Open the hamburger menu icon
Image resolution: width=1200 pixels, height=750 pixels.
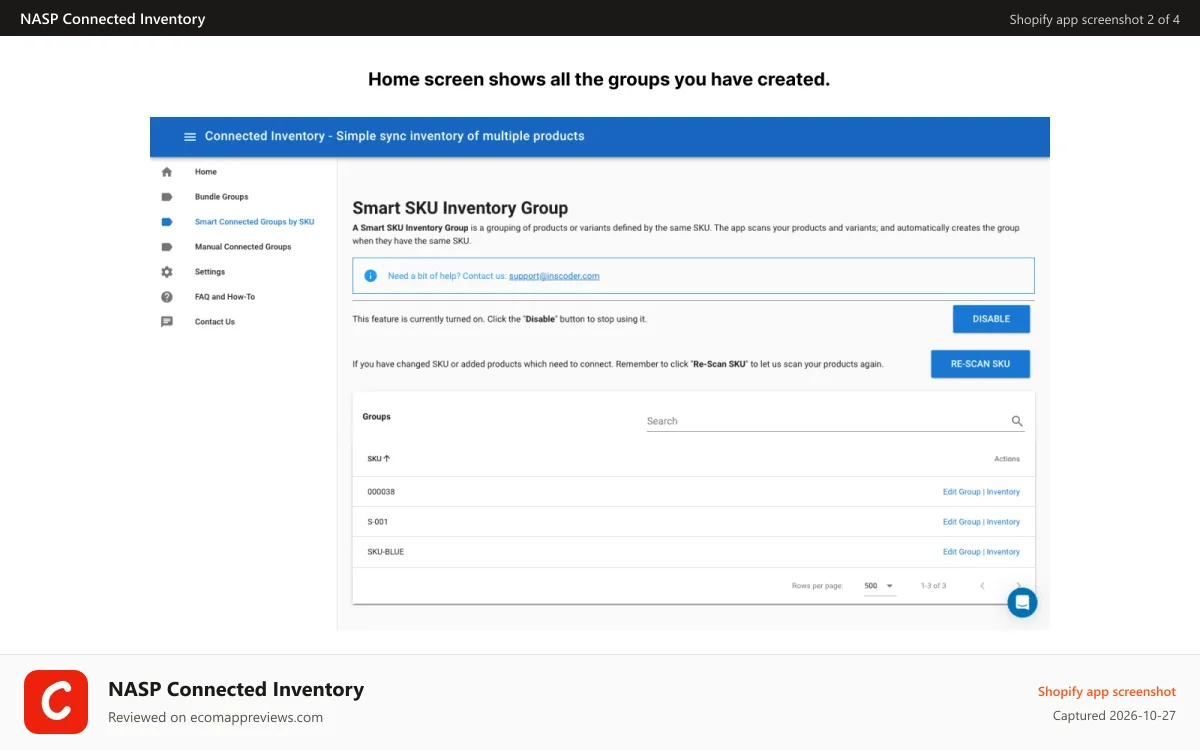click(190, 137)
